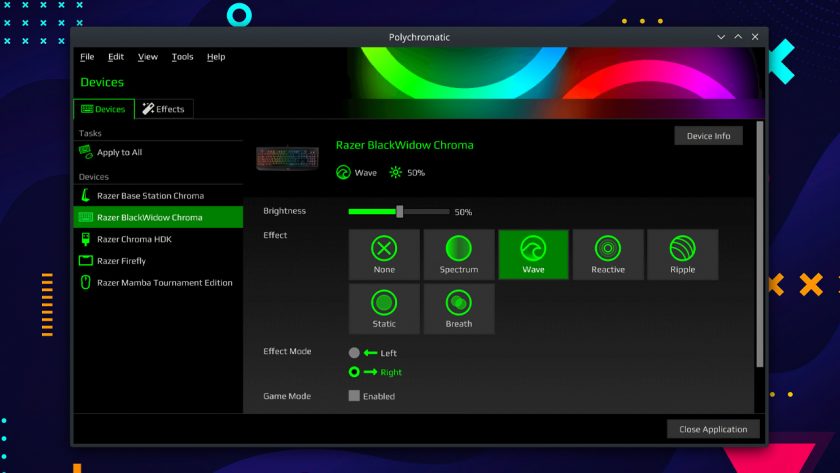
Task: Close the Polychromatic window
Action: 755,36
